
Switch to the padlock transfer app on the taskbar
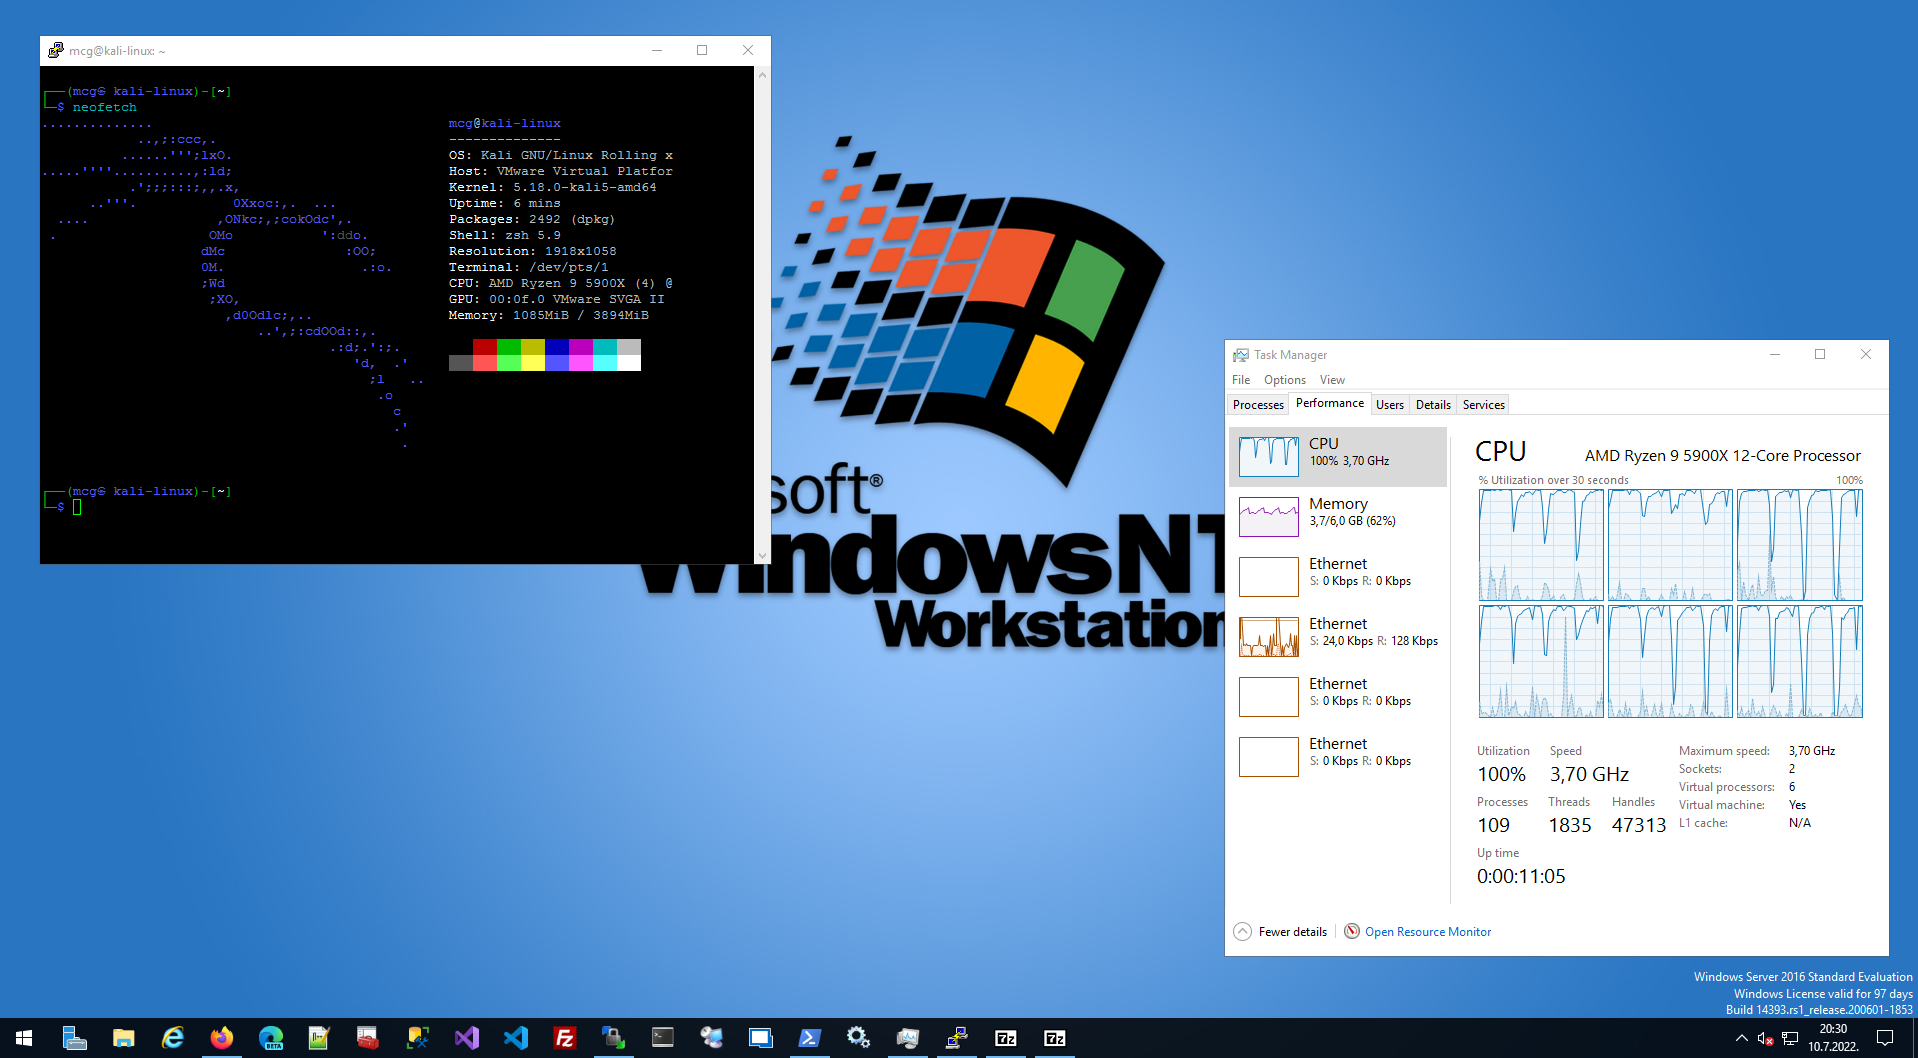[613, 1038]
